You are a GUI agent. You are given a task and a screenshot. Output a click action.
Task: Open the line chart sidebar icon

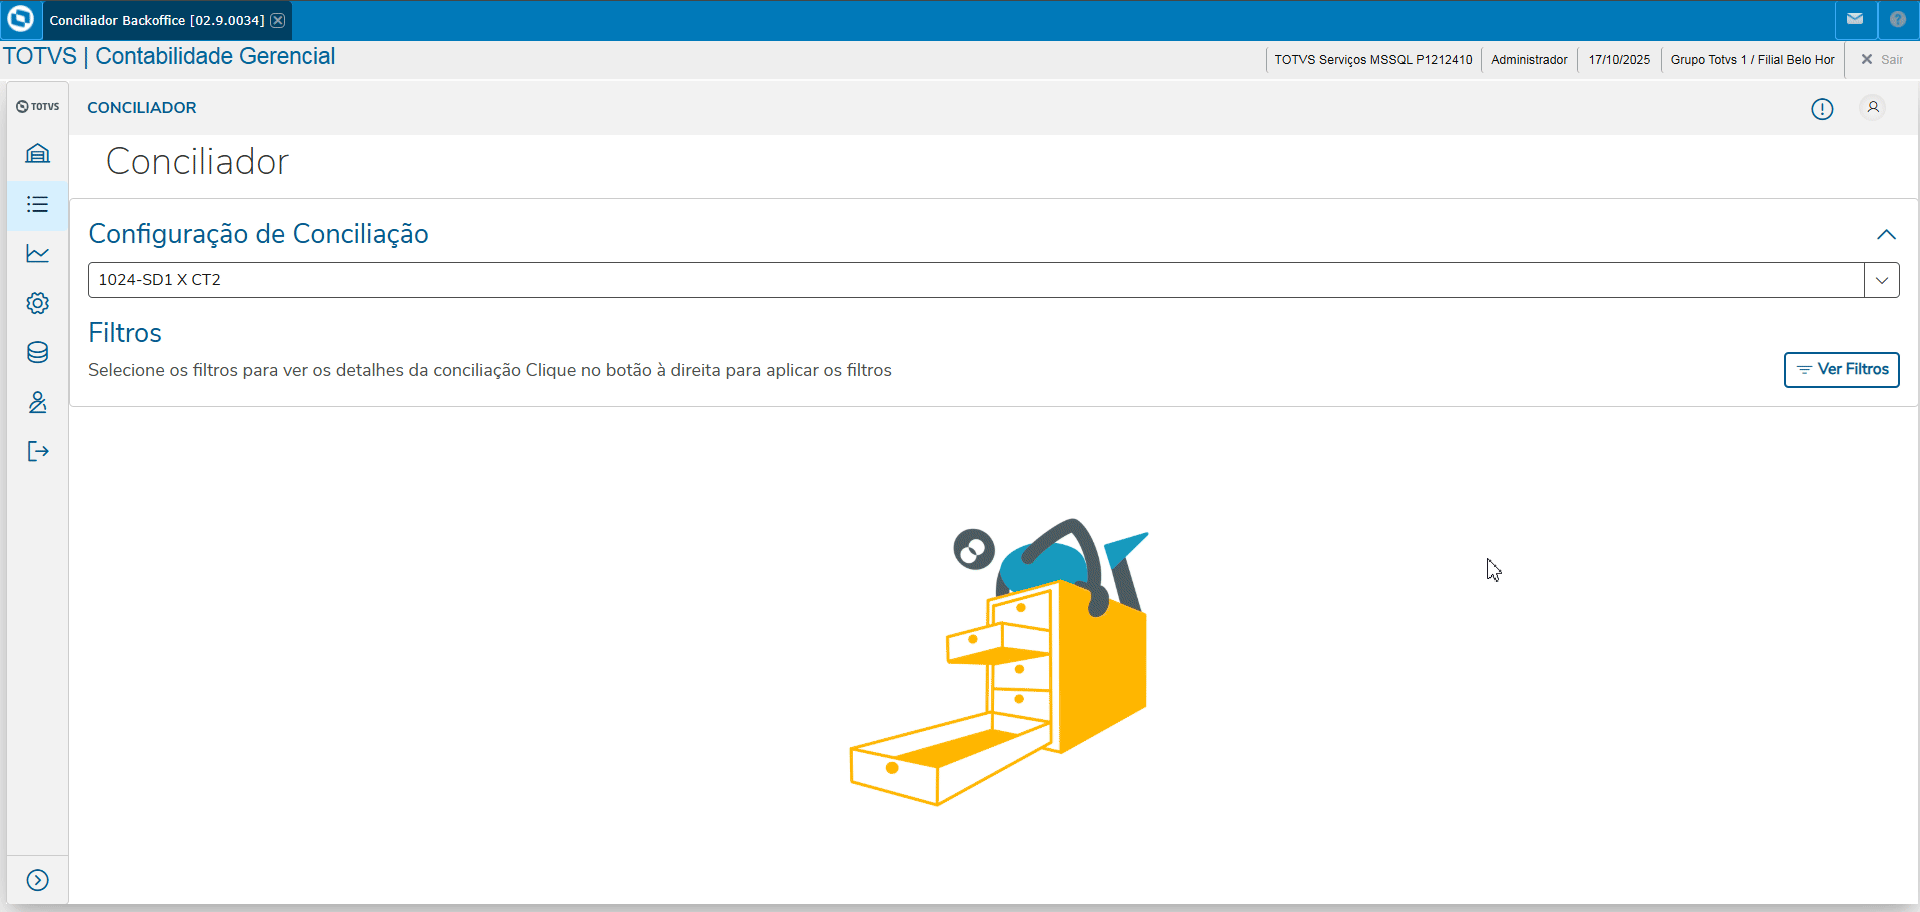pyautogui.click(x=38, y=254)
